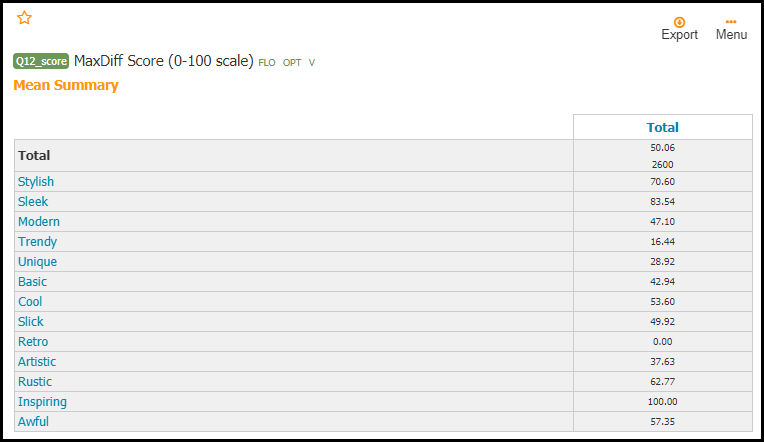
Task: Open the Menu three-dots icon
Action: click(x=731, y=22)
